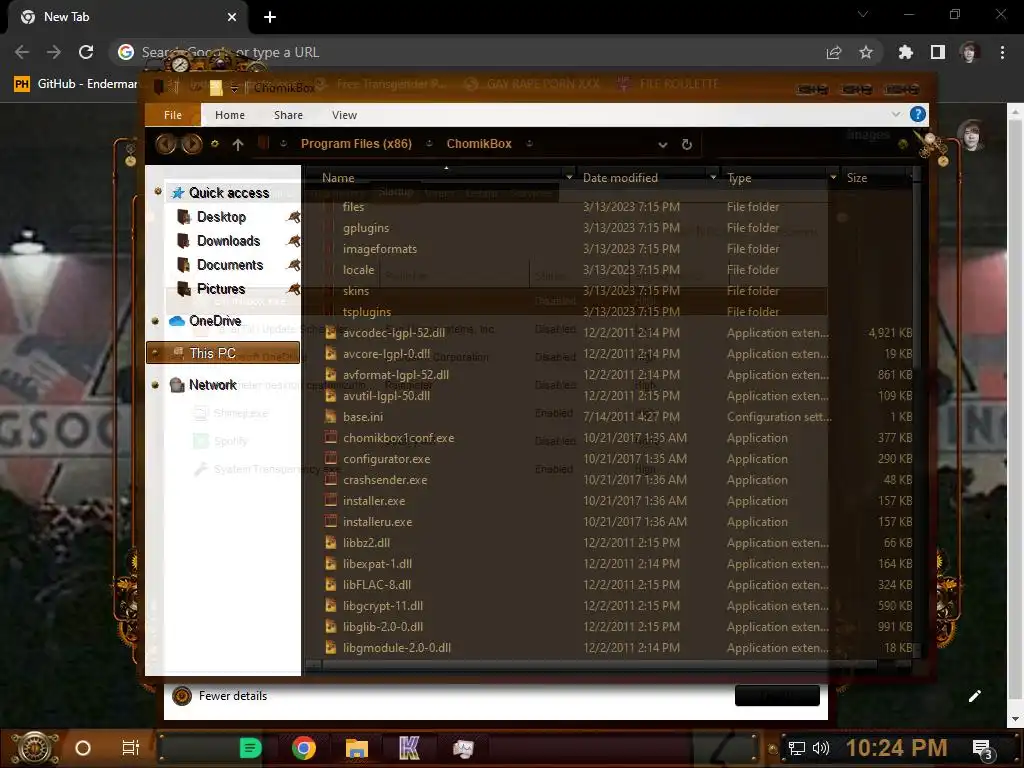Select configurator.exe application icon

click(331, 458)
